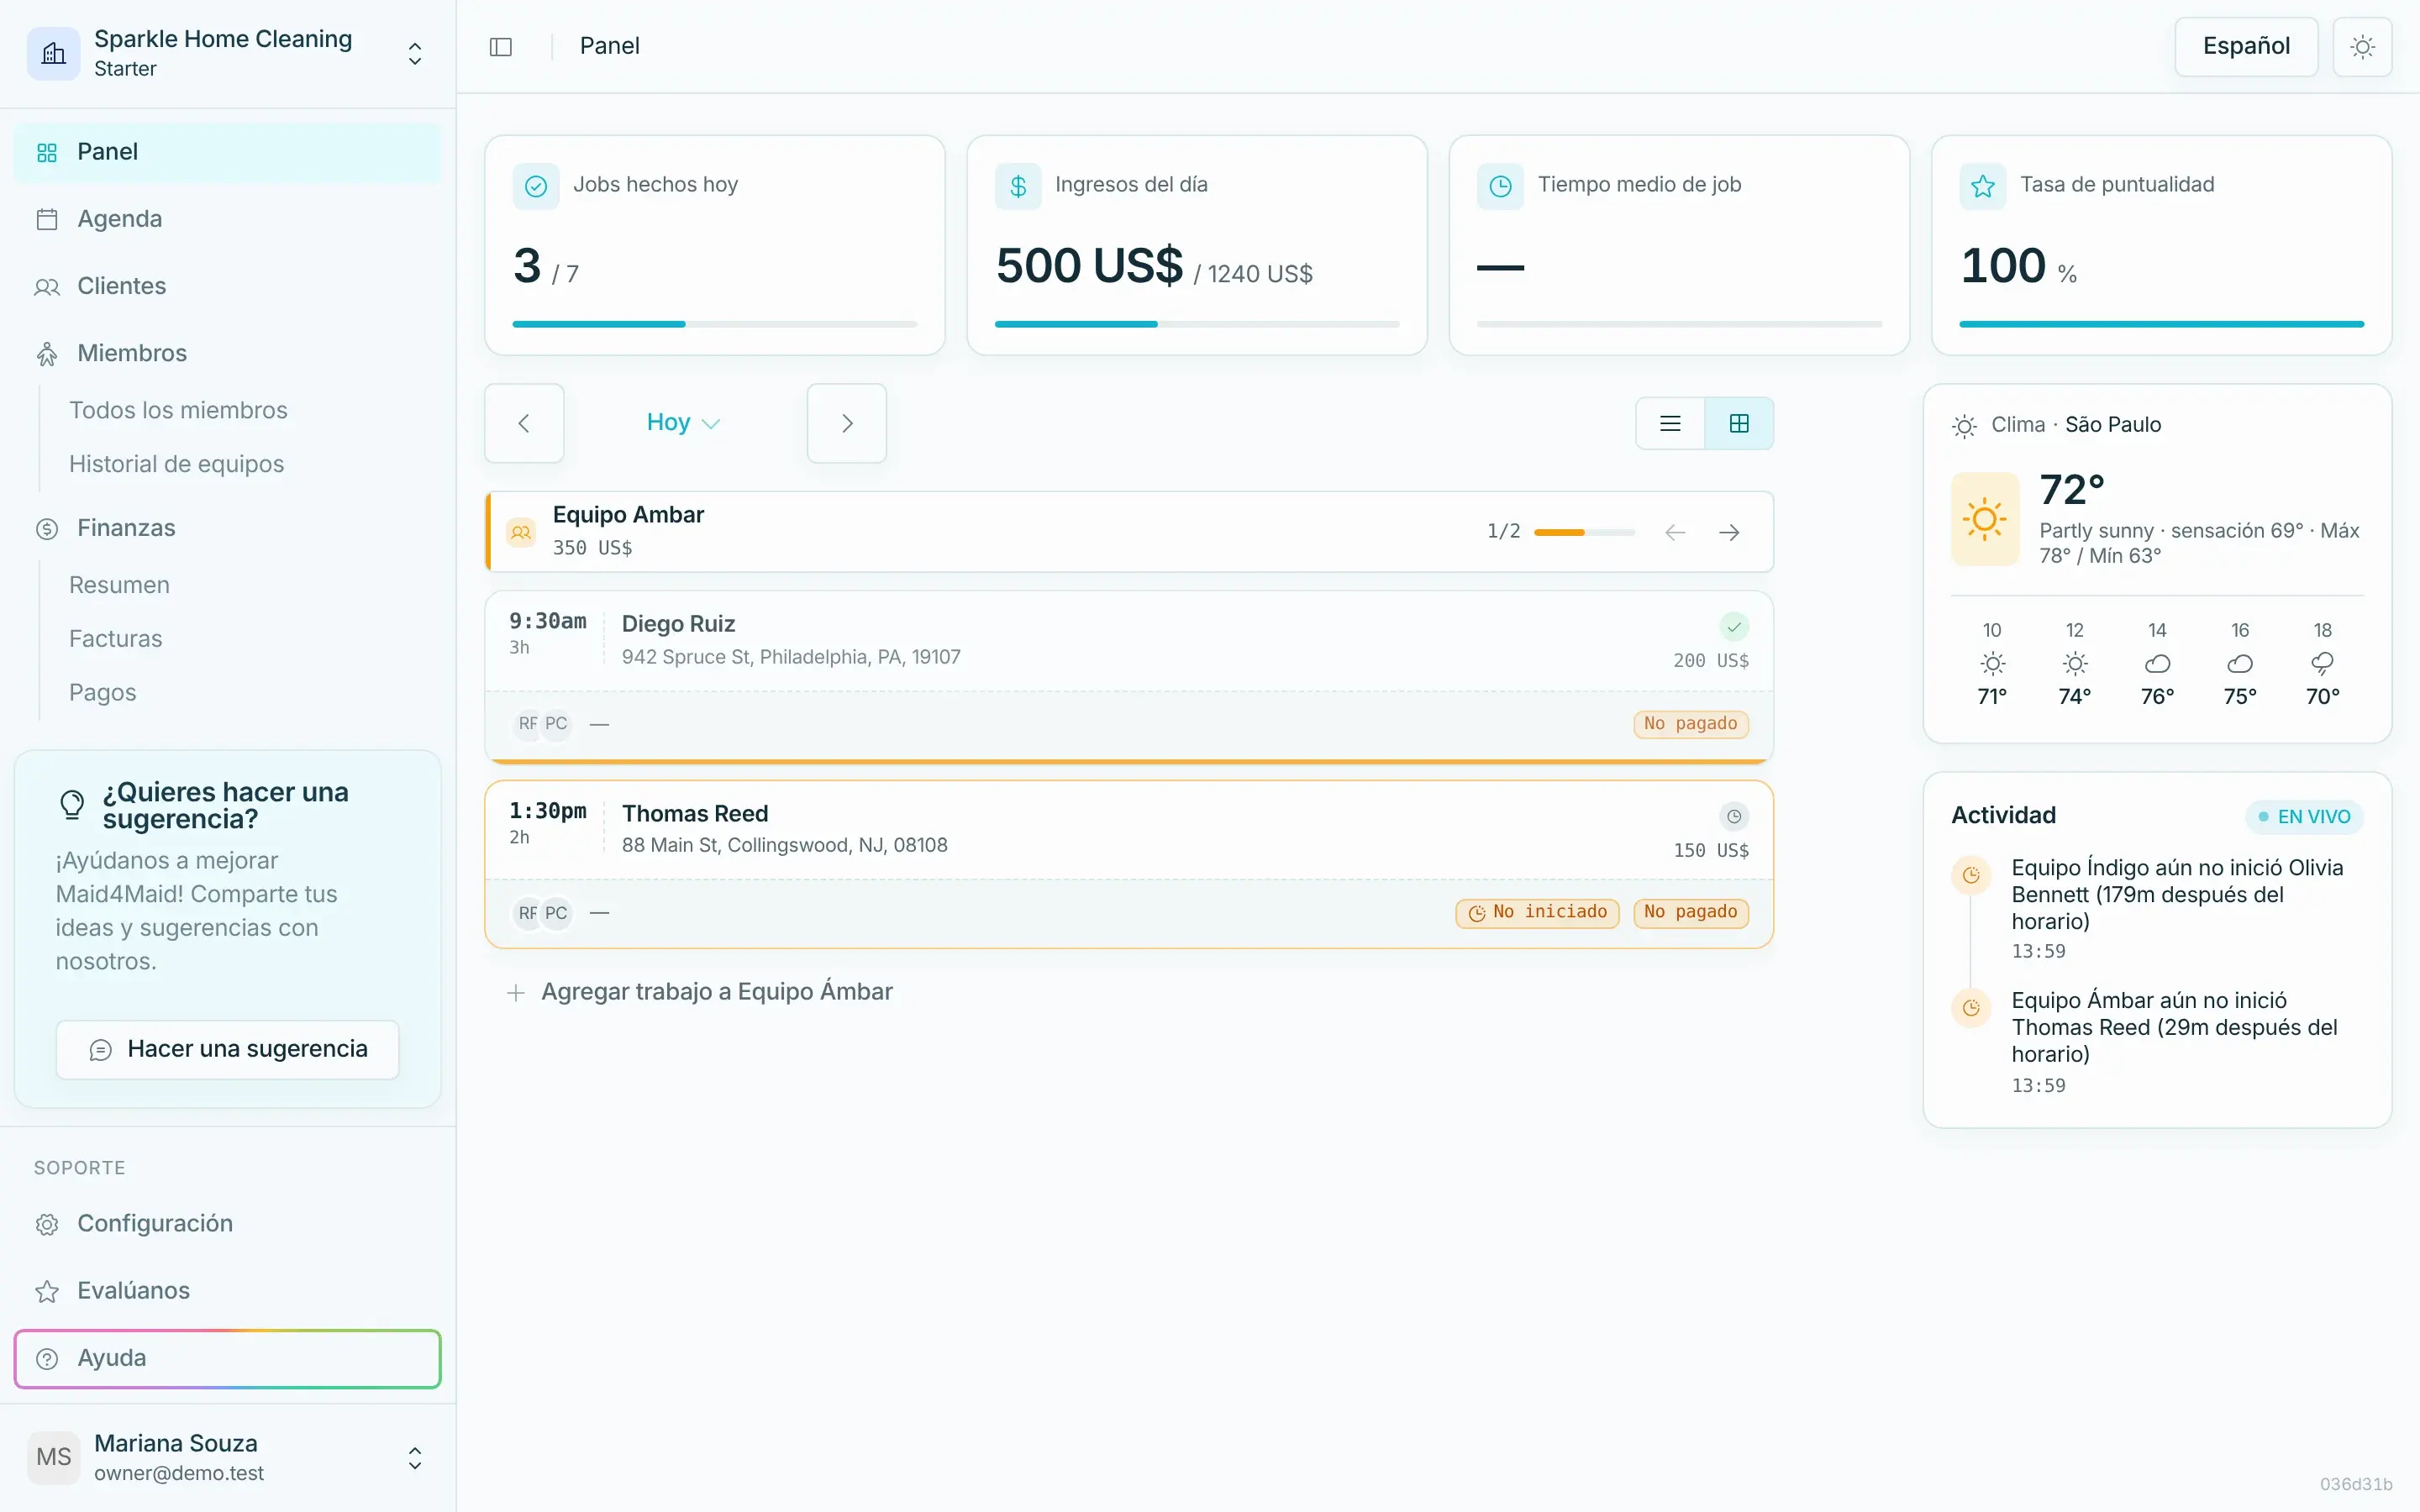Click Equipo Ambar team icon

tap(521, 532)
